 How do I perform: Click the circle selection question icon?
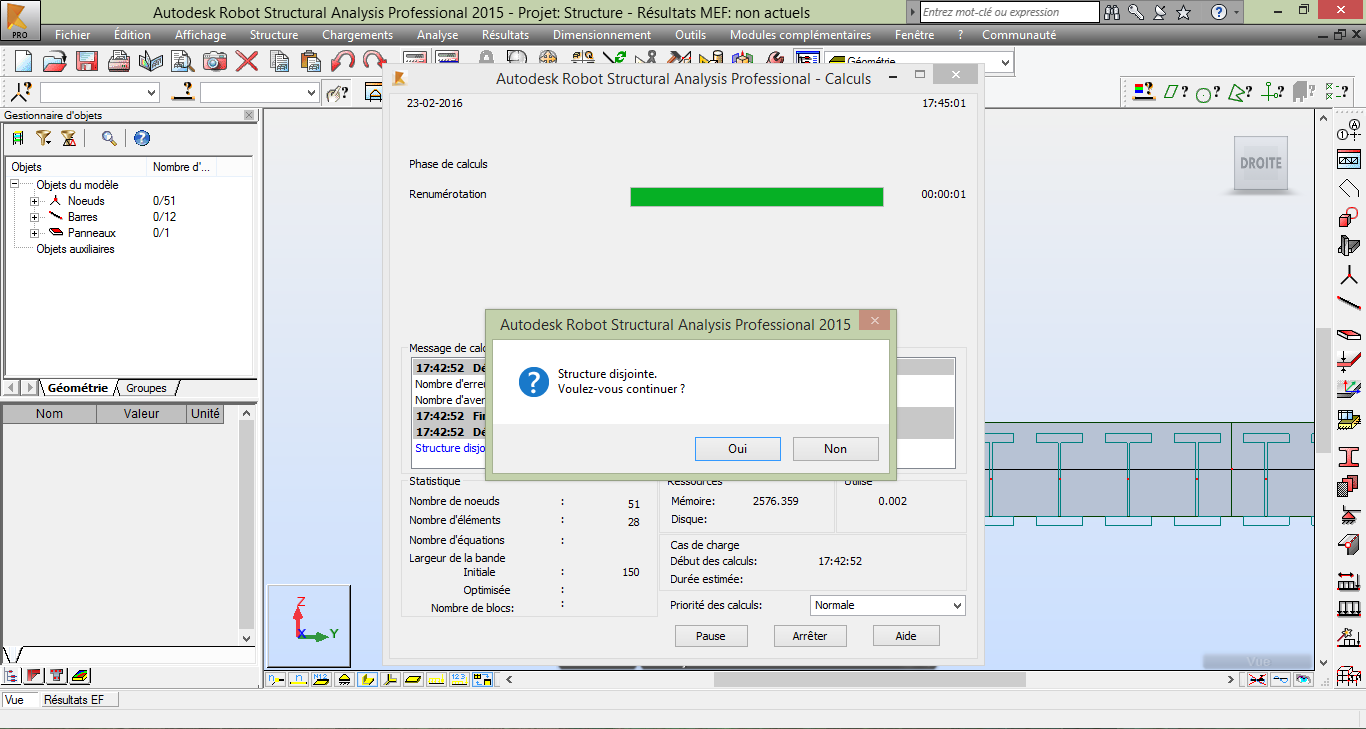(1207, 93)
